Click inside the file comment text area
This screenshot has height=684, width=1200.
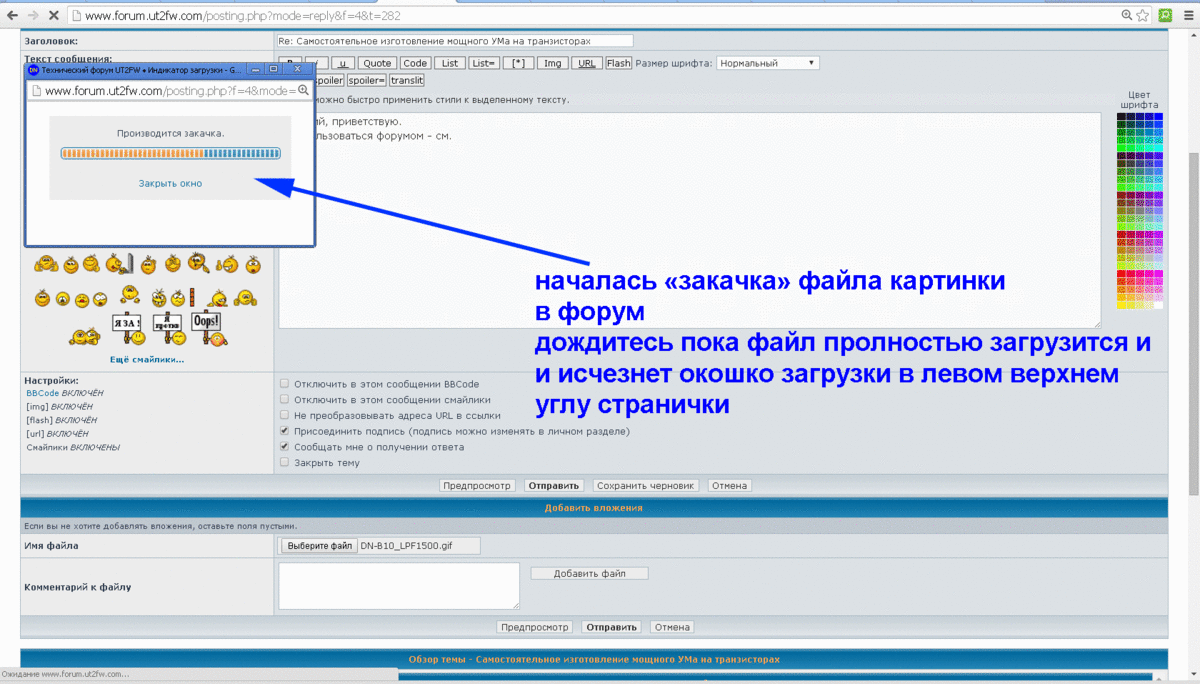click(x=399, y=585)
